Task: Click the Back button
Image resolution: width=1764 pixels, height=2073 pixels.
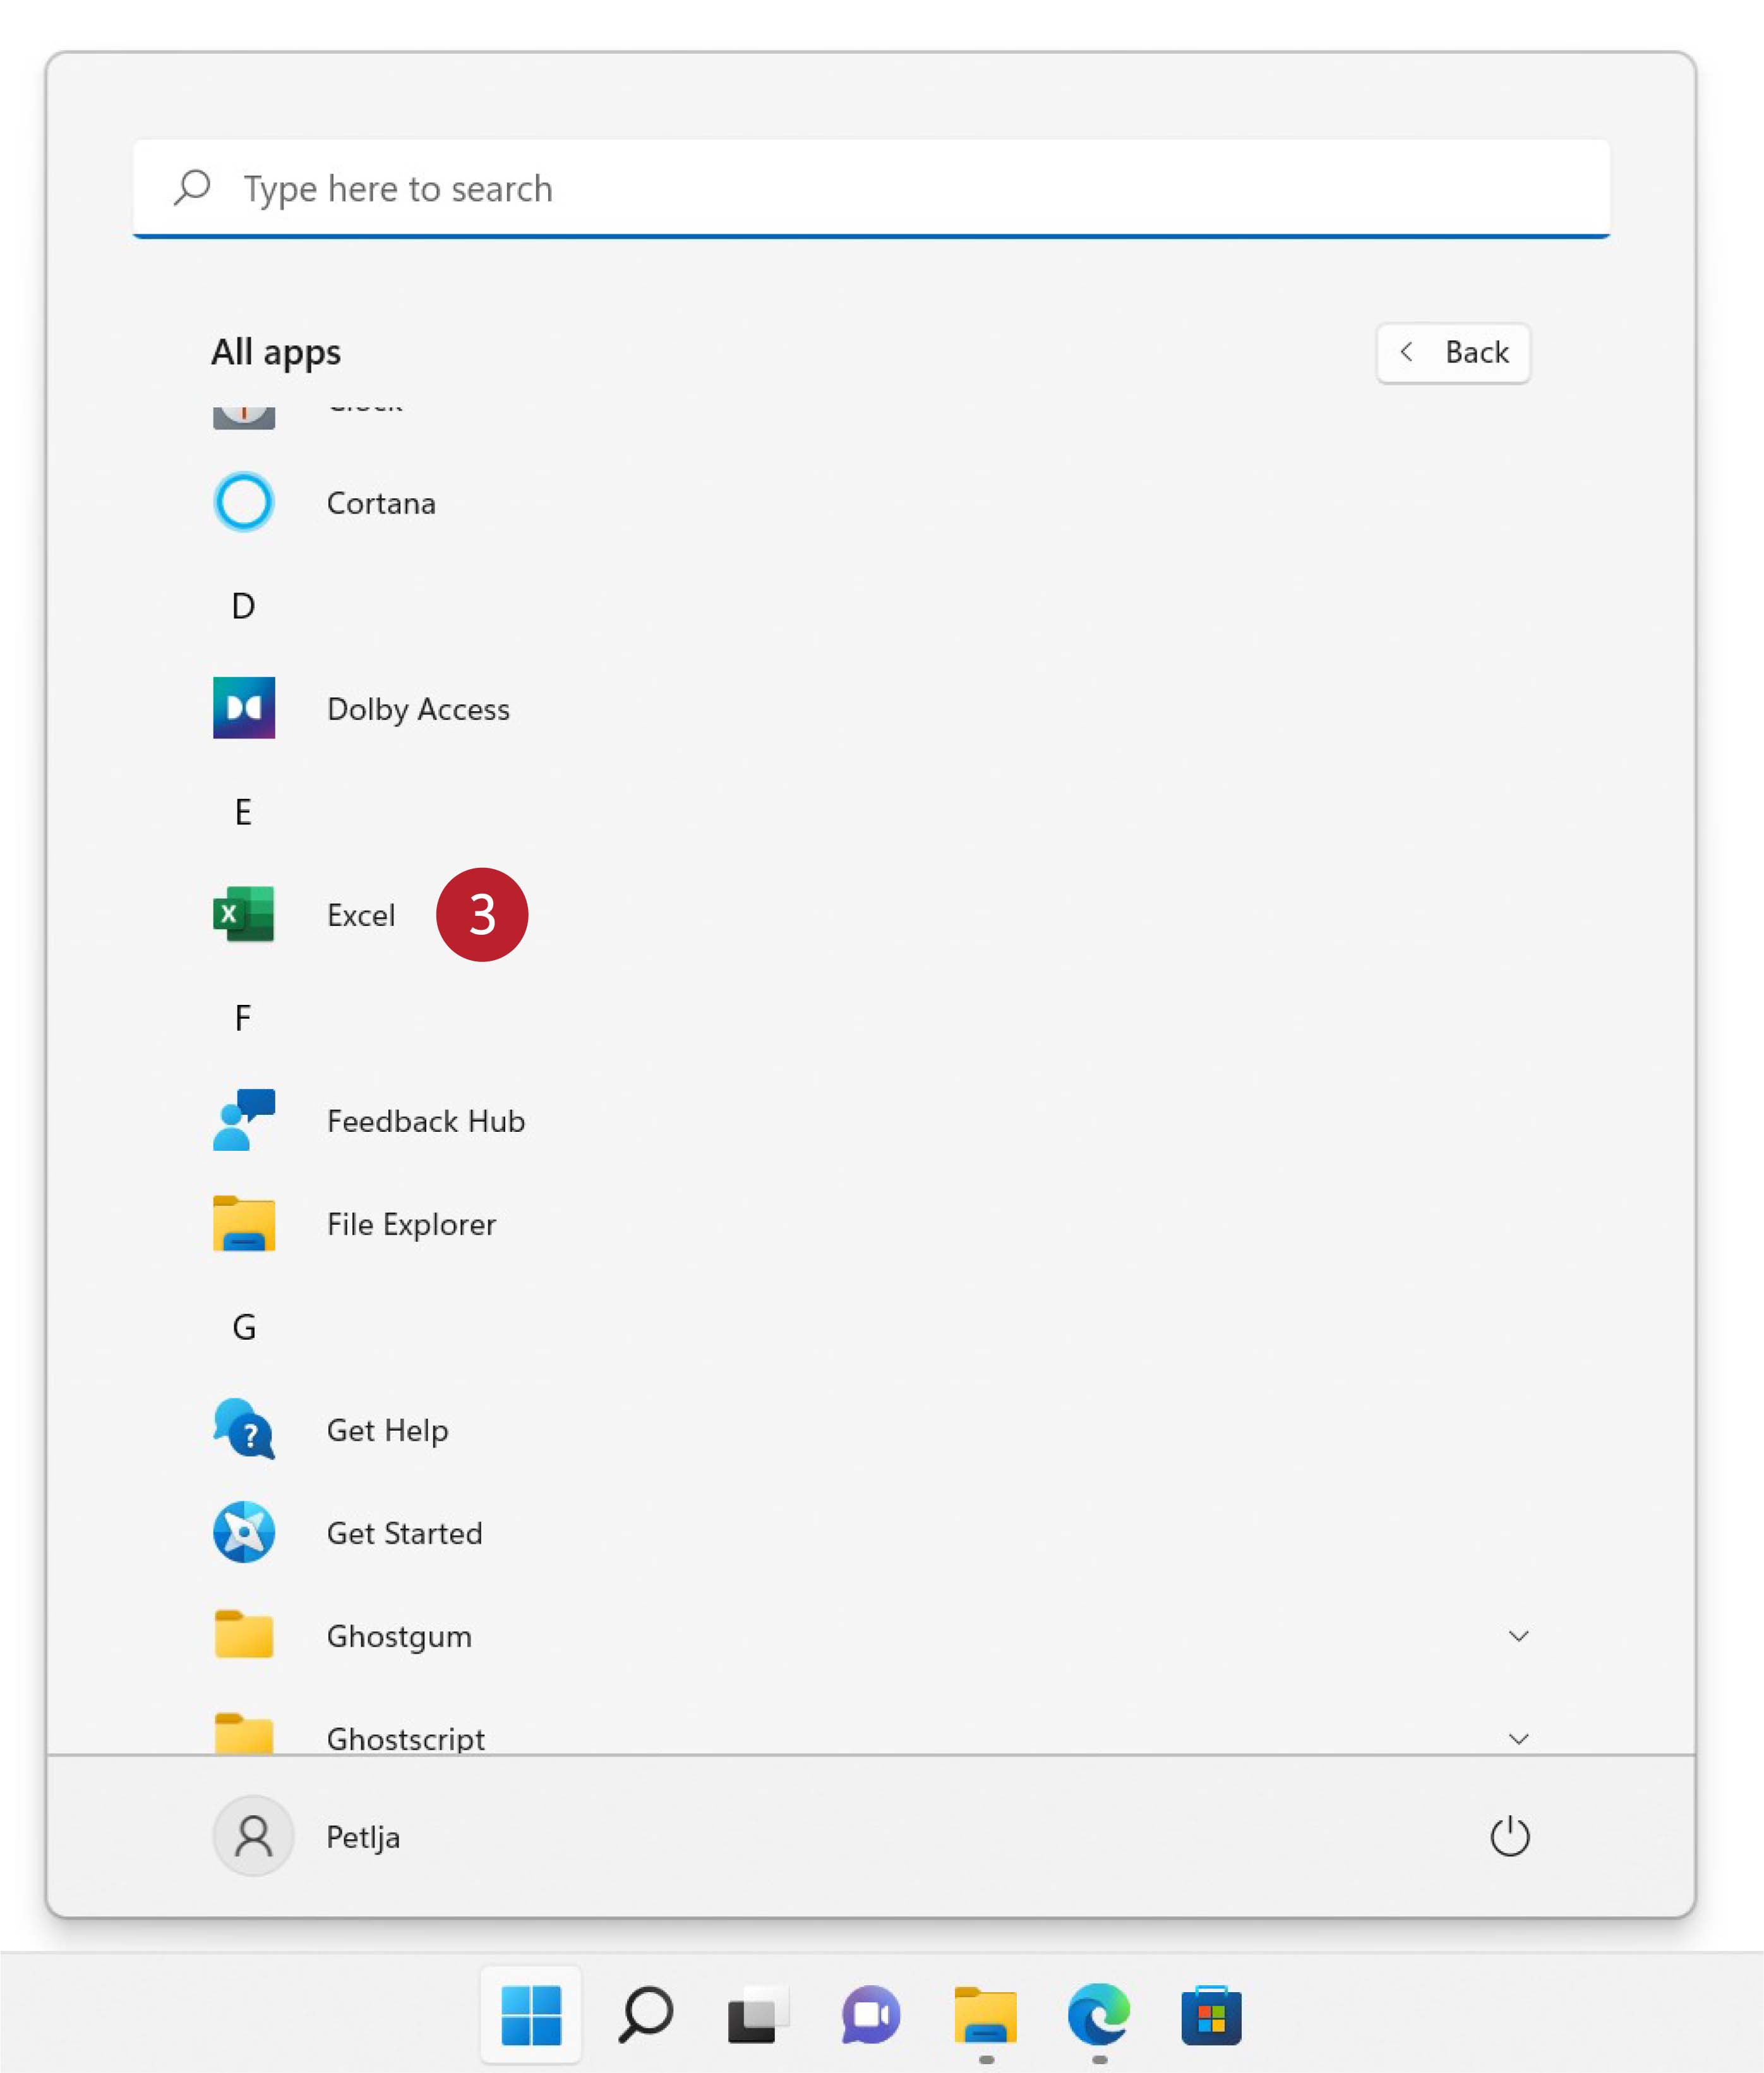Action: 1452,352
